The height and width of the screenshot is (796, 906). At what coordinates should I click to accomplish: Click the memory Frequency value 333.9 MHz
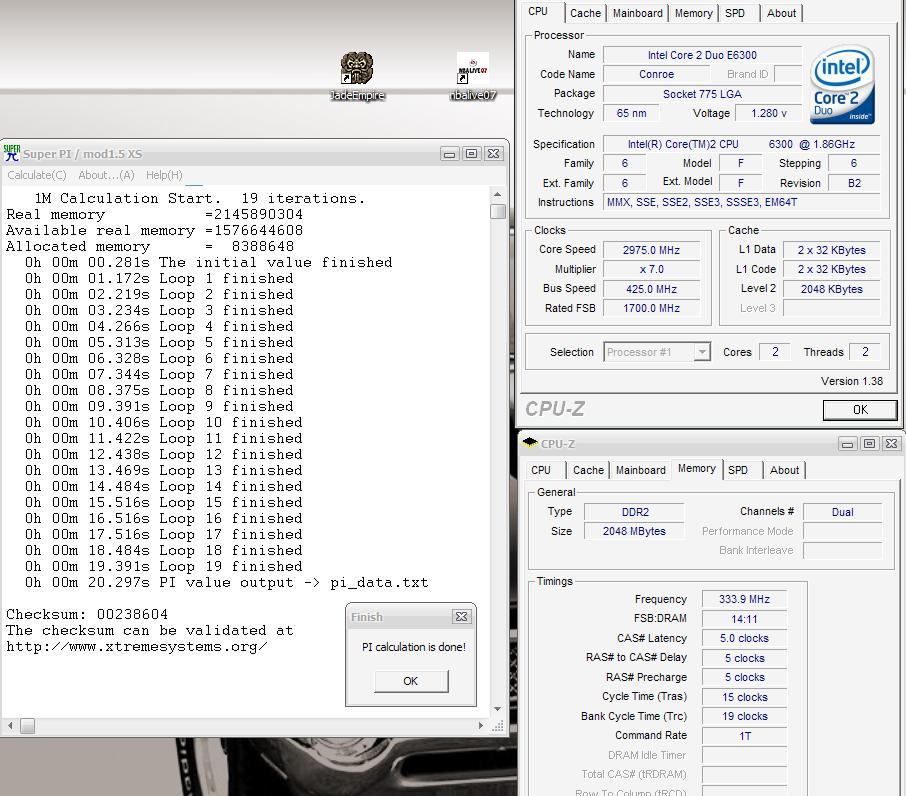[x=744, y=600]
